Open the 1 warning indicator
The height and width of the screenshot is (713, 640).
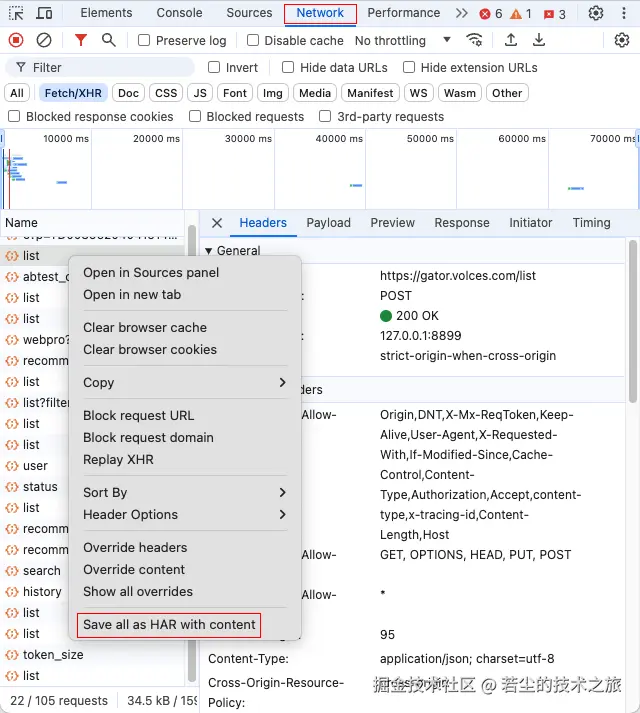tap(521, 14)
